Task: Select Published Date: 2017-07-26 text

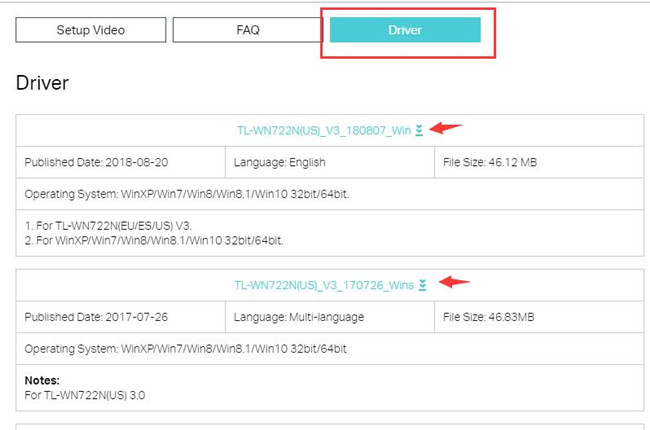Action: tap(96, 317)
